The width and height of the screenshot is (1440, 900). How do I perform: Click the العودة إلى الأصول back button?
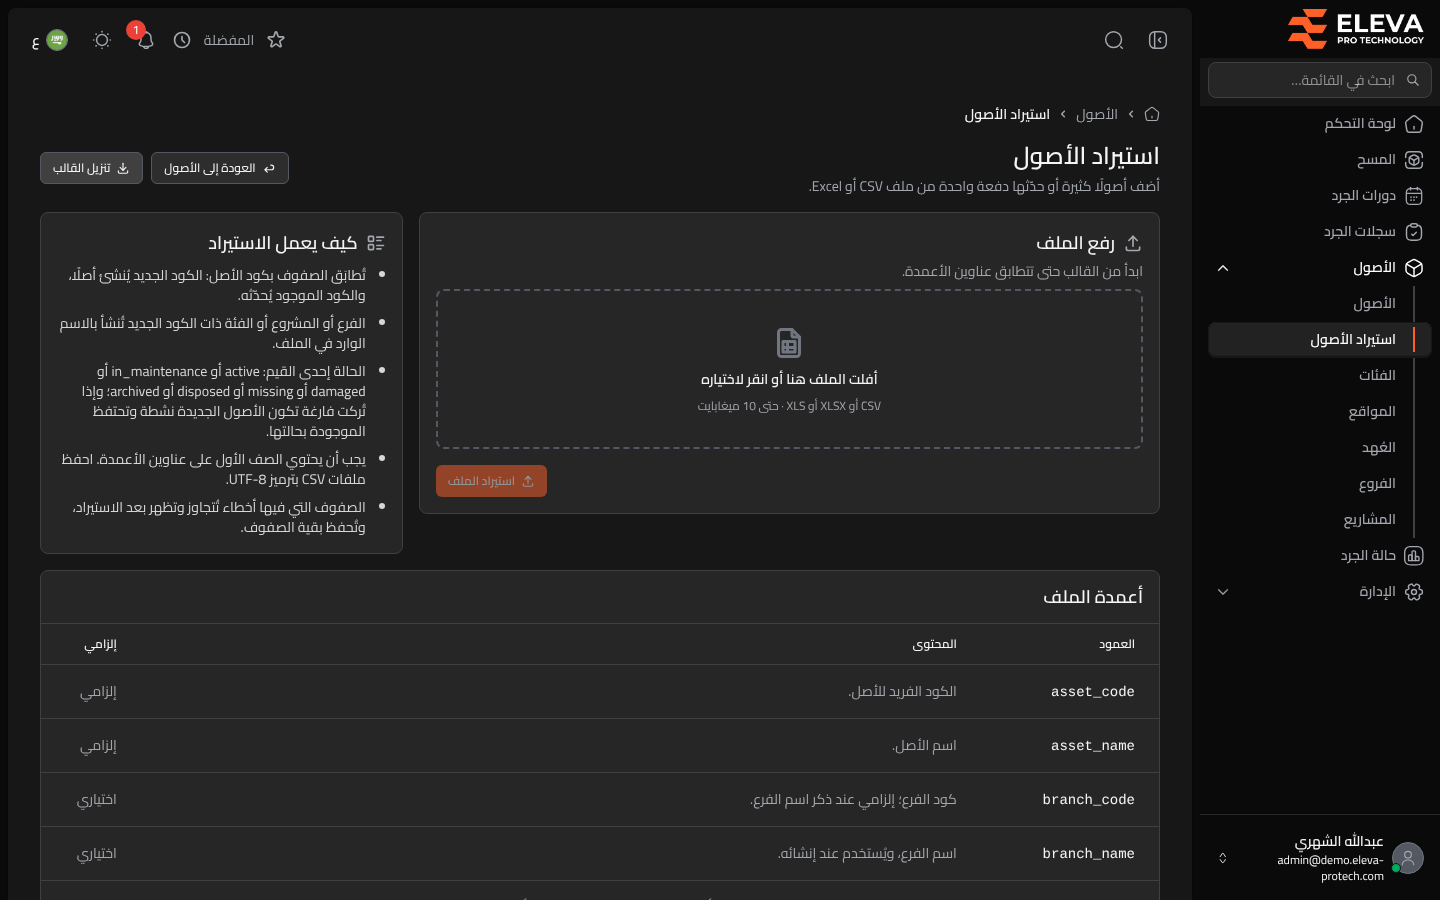point(220,168)
